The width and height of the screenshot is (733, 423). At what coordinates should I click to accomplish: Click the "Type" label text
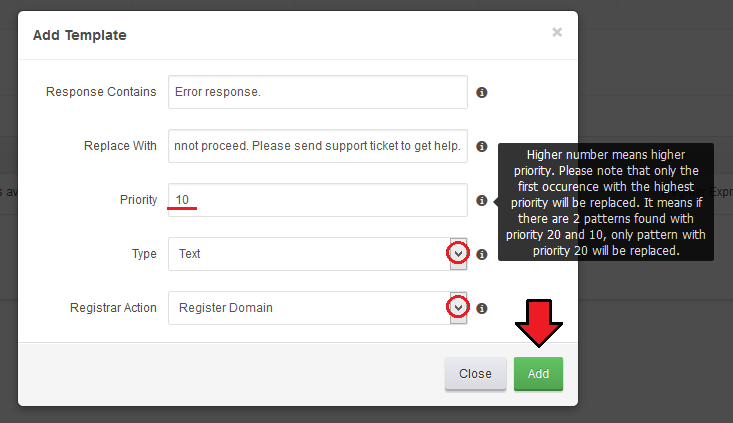(144, 254)
